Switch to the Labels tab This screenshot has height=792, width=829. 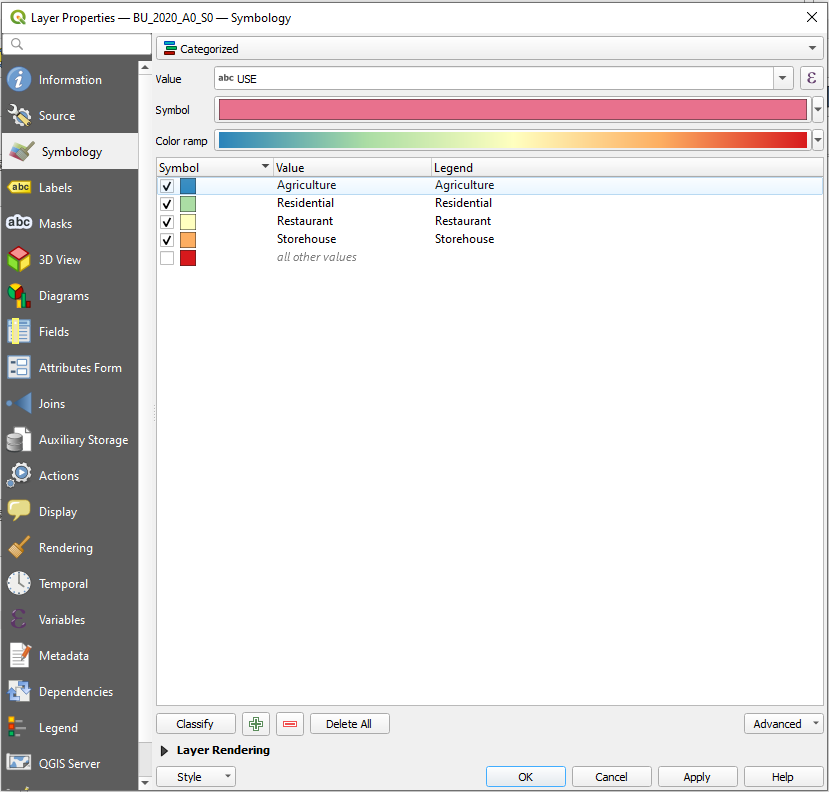point(55,188)
